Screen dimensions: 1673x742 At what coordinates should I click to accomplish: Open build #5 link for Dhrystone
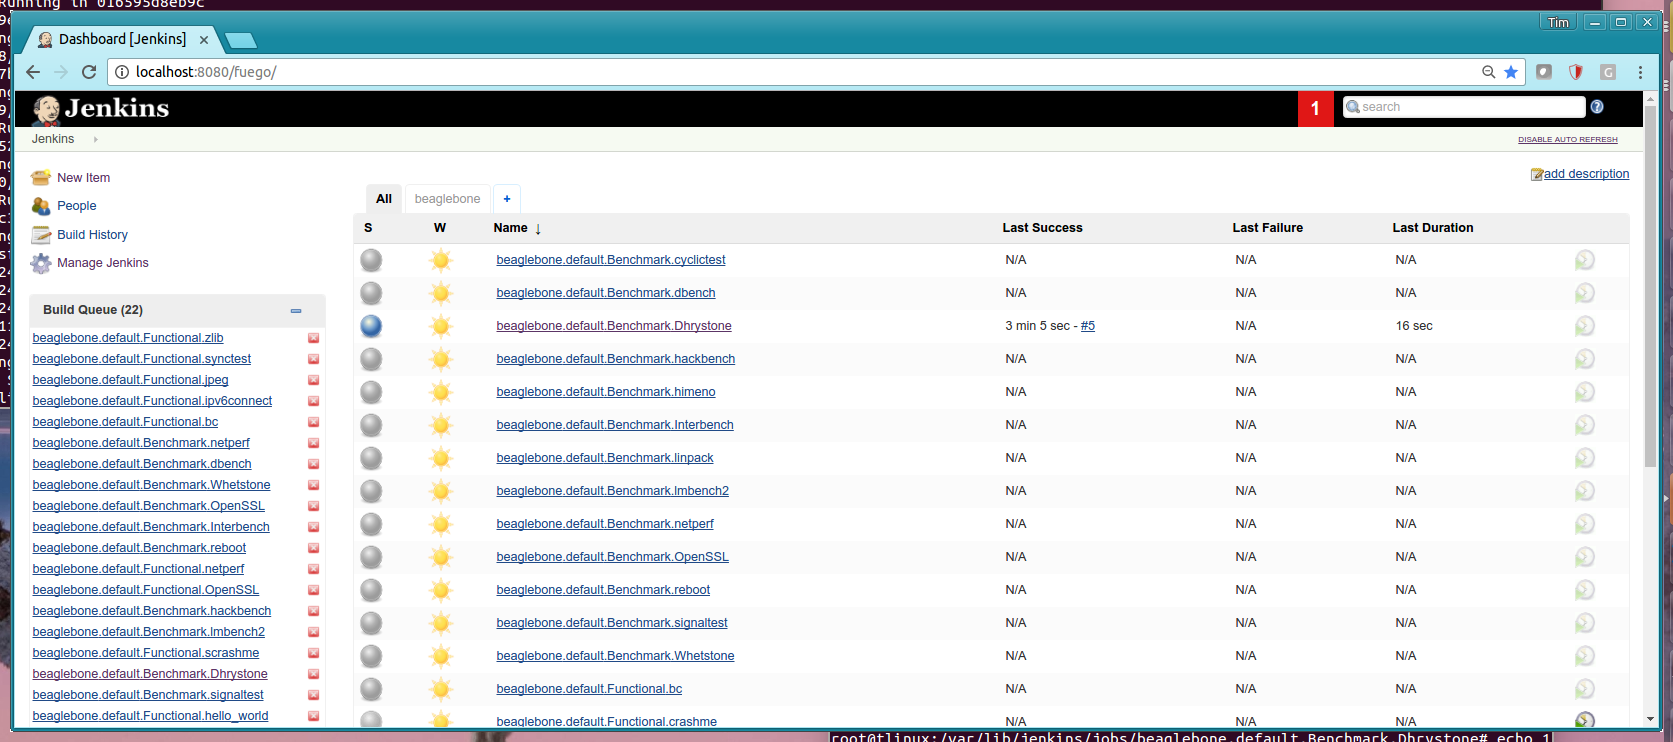(1088, 326)
